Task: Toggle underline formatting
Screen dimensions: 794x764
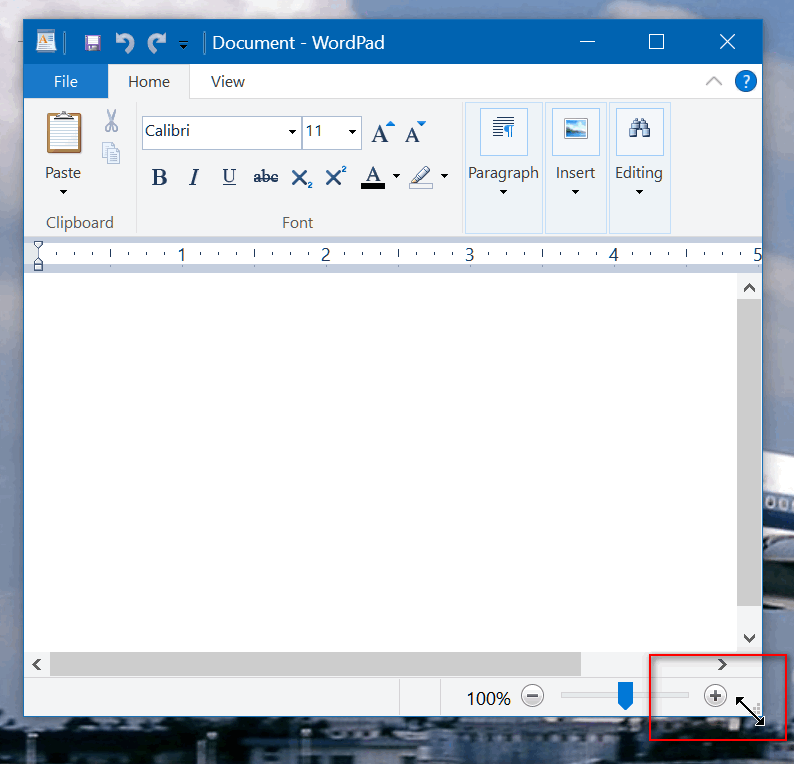Action: (229, 177)
